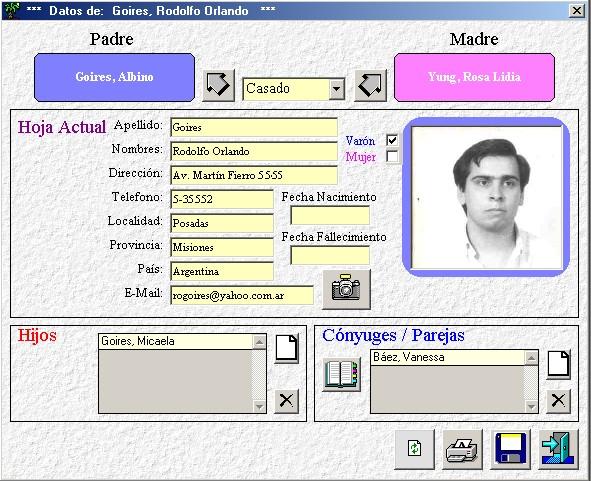Click the refresh document icon
The image size is (591, 481).
click(x=414, y=449)
